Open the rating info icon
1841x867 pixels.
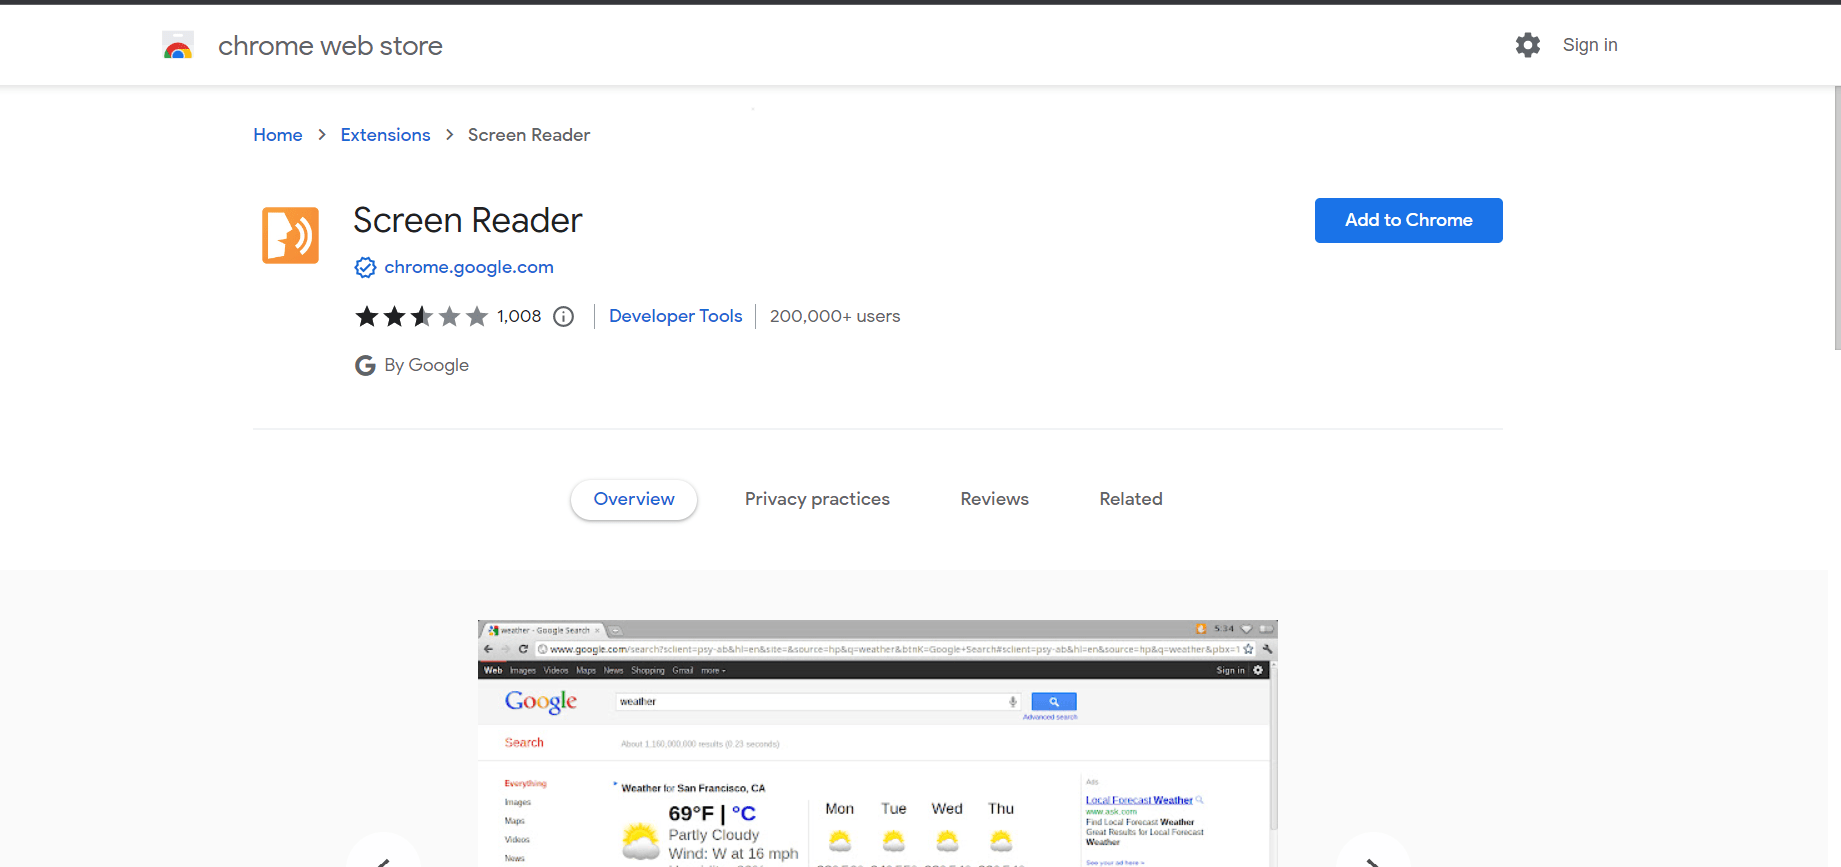coord(564,317)
